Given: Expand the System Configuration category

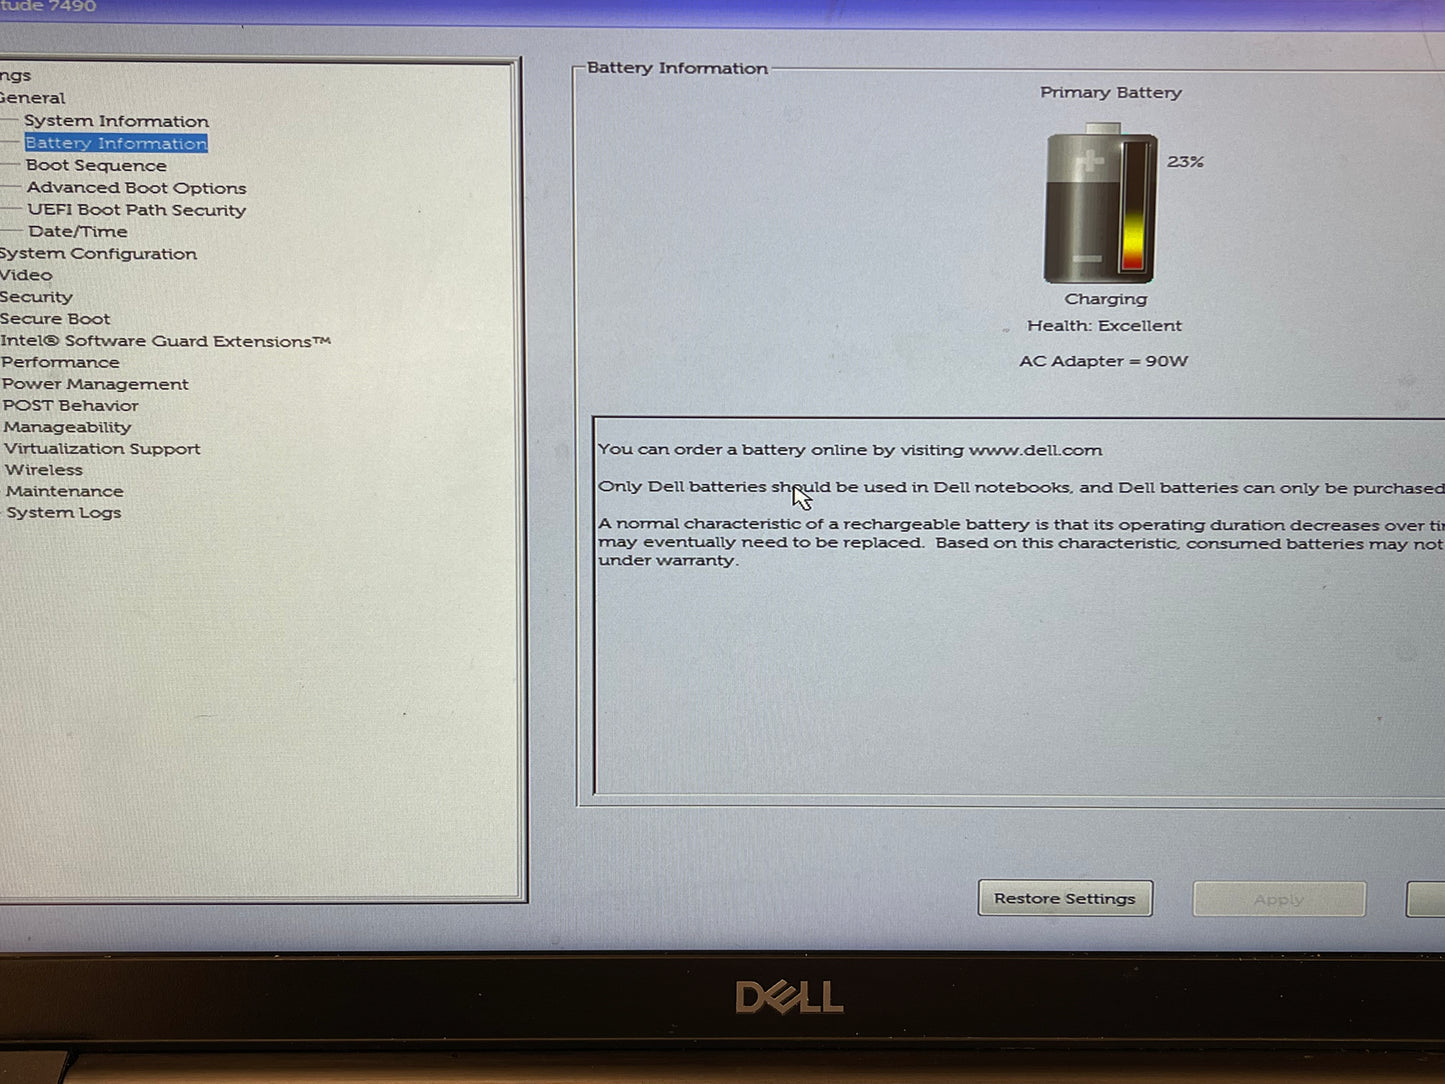Looking at the screenshot, I should [99, 253].
